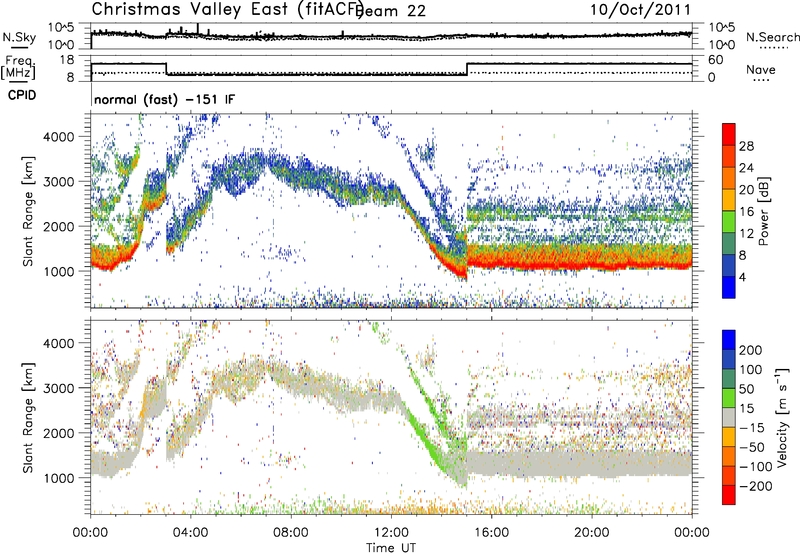Click the 'Beam 22' label
This screenshot has height=554, width=800.
coord(392,11)
